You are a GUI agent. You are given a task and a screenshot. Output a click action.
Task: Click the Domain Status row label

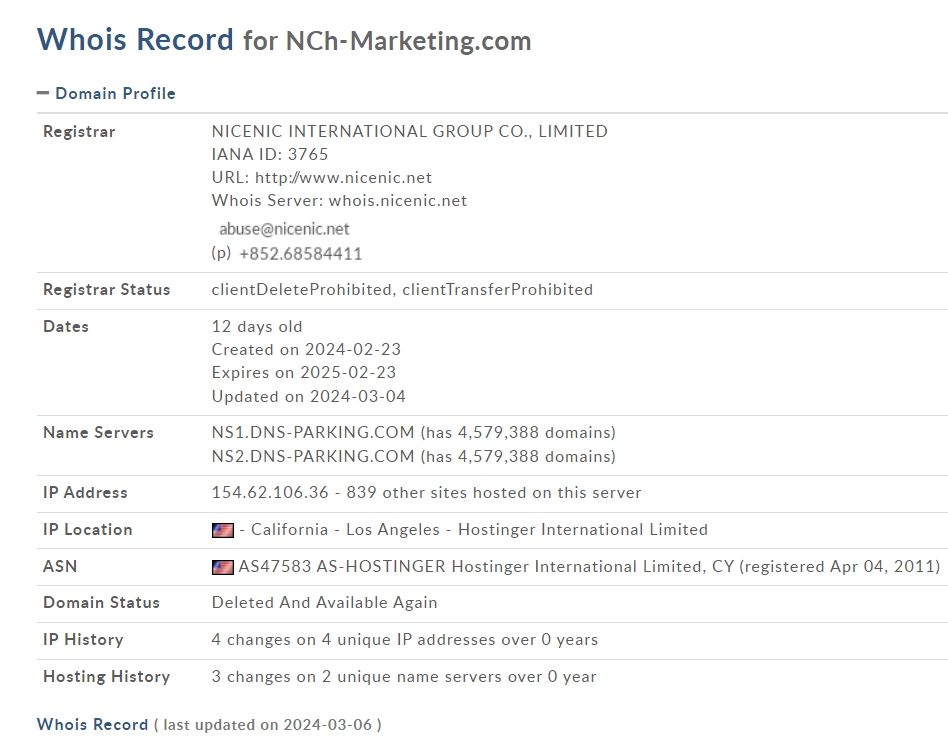[x=102, y=603]
